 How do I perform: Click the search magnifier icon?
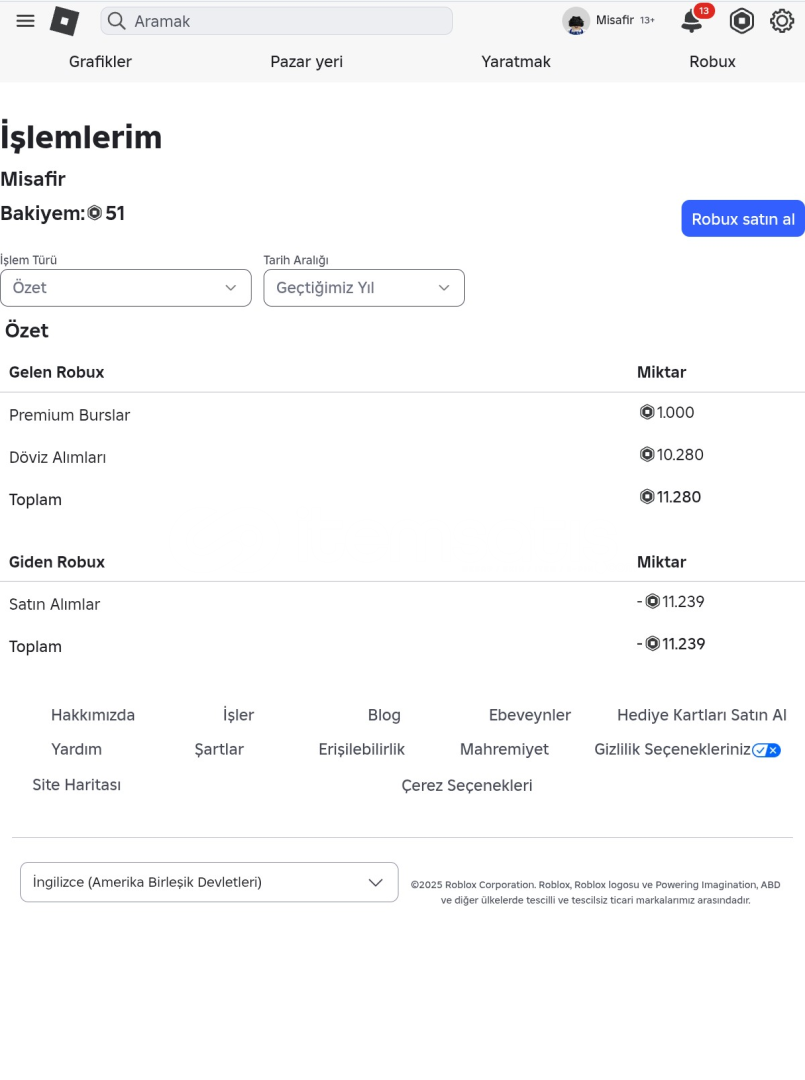click(117, 21)
